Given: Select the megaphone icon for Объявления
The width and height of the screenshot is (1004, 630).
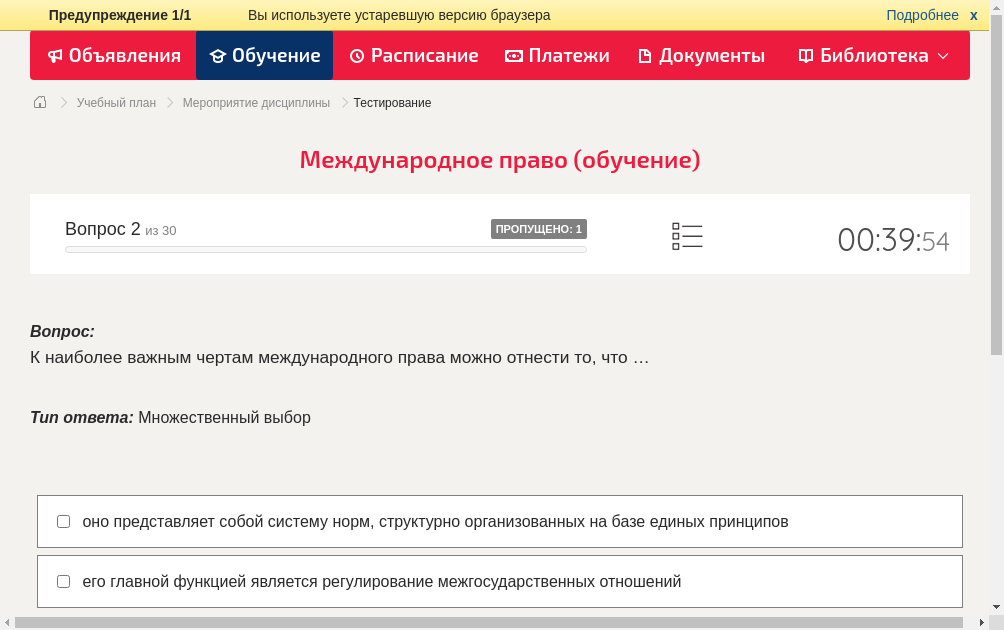Looking at the screenshot, I should pos(54,55).
